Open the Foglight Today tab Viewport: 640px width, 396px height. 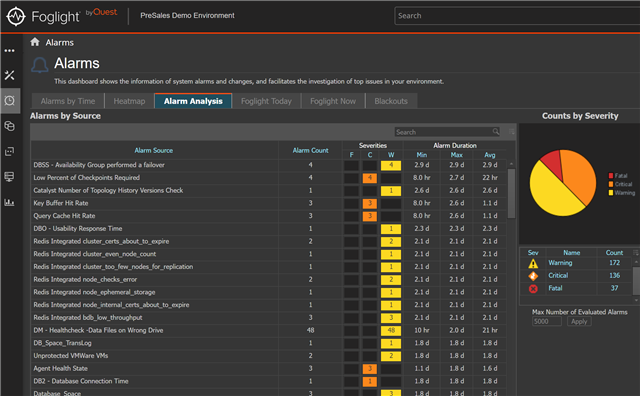click(x=266, y=101)
